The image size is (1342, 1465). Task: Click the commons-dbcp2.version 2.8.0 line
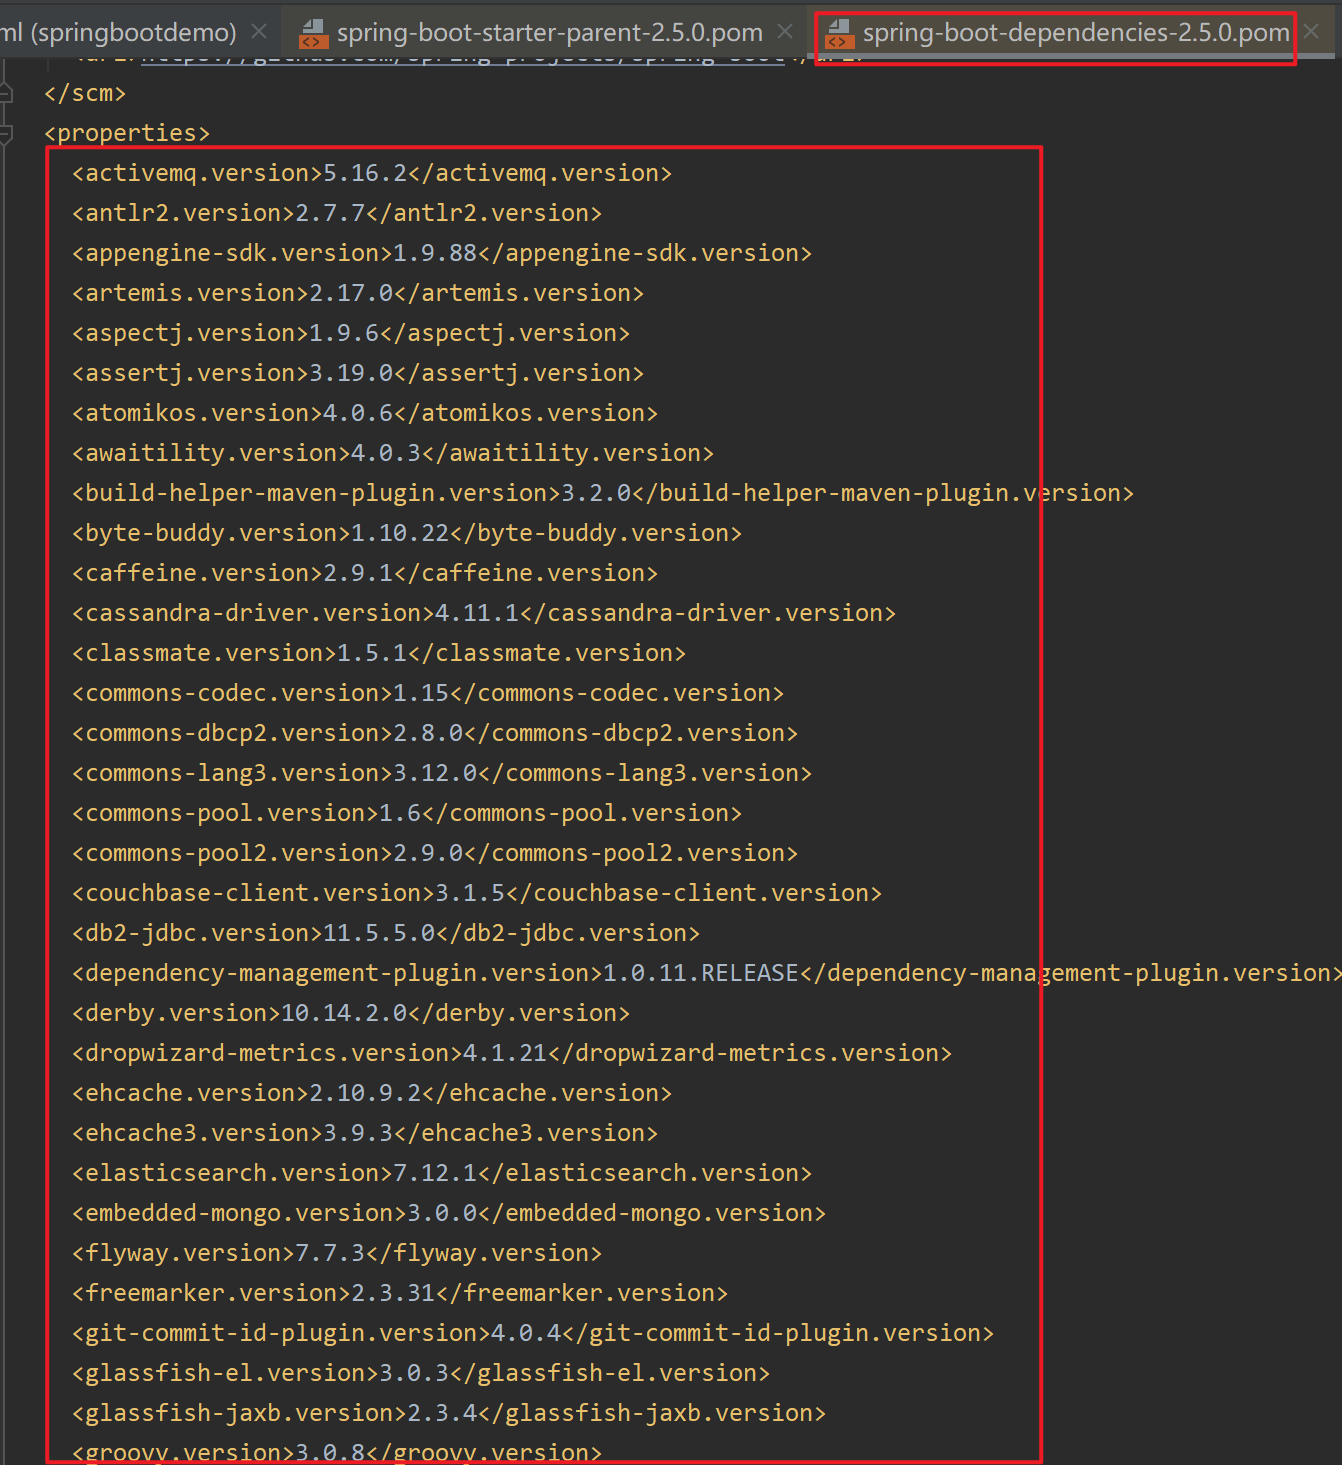(435, 733)
